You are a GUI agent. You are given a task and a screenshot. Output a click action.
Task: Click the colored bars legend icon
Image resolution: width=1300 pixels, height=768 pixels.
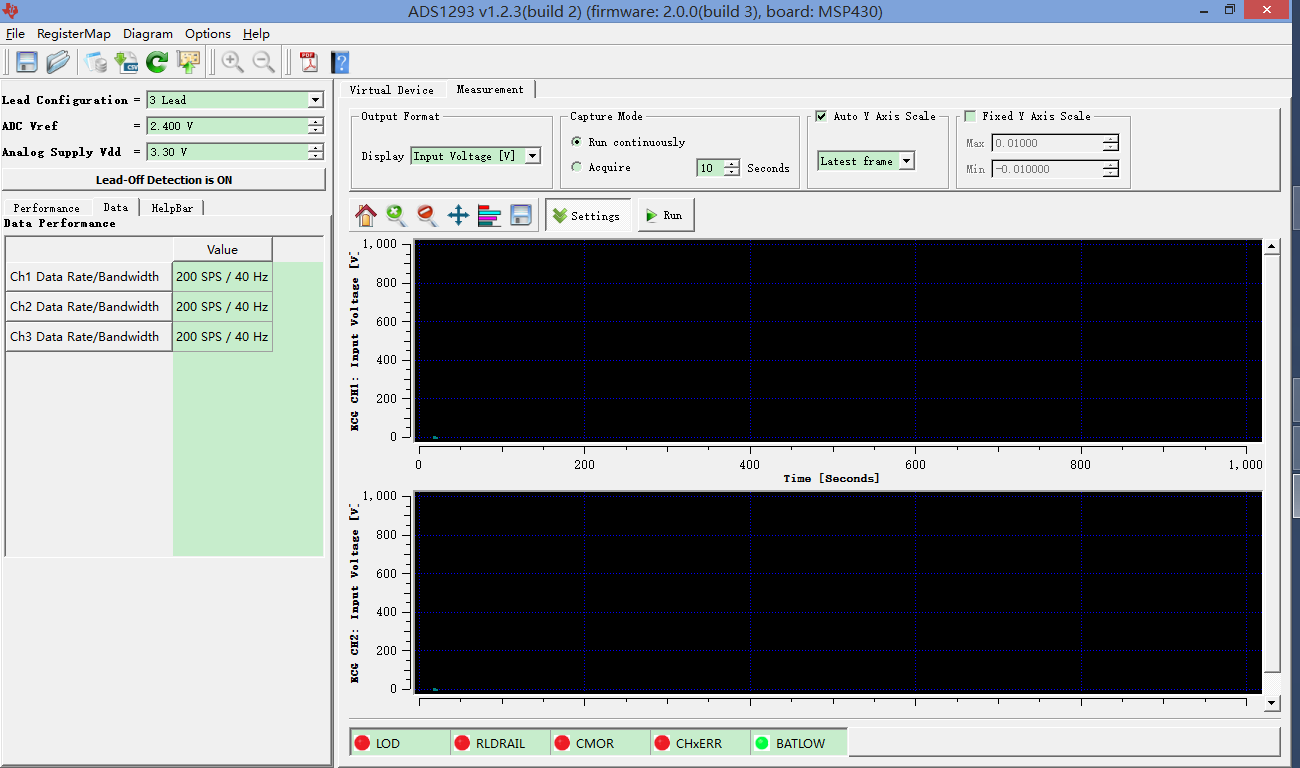point(489,215)
